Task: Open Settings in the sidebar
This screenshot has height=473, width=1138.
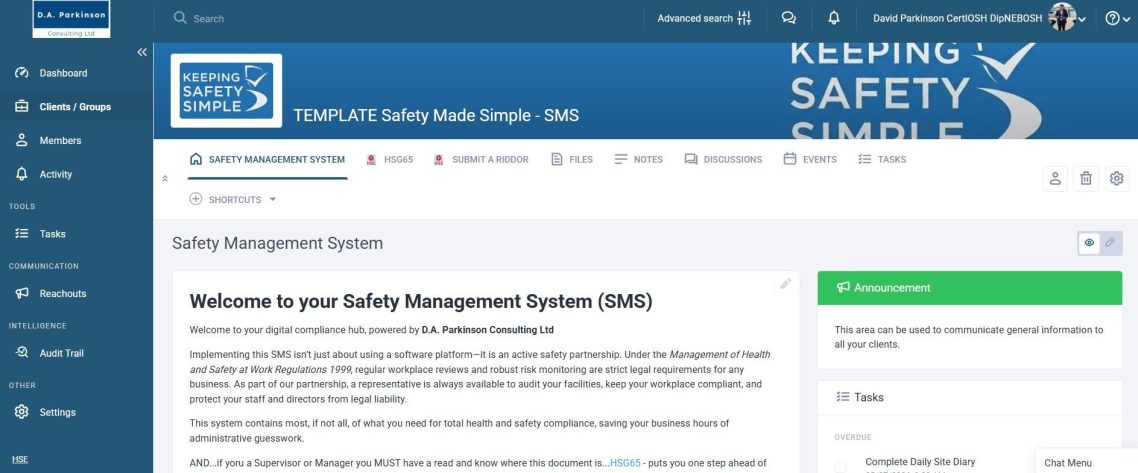Action: click(57, 412)
